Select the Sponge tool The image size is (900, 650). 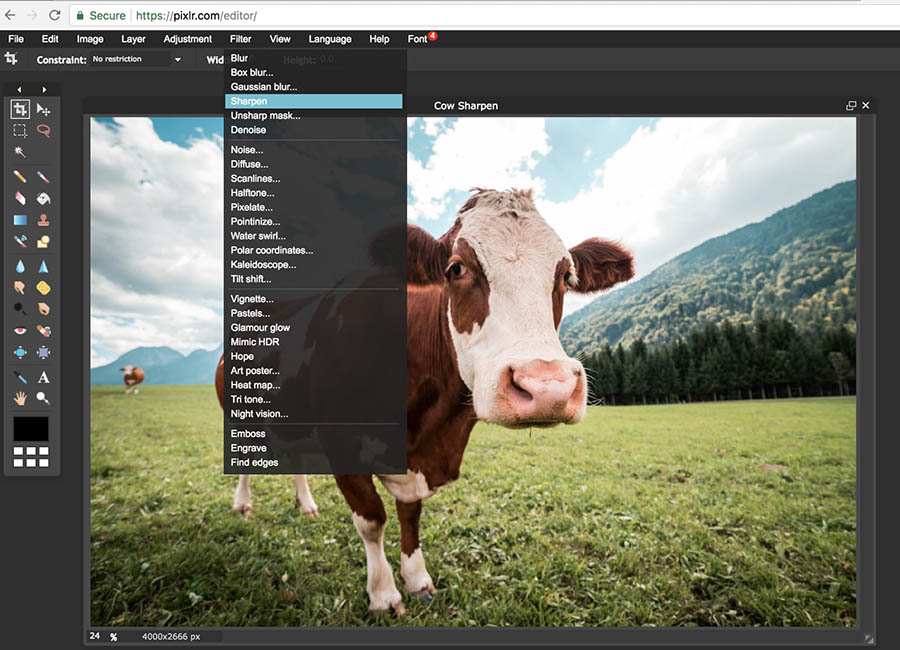pyautogui.click(x=43, y=288)
